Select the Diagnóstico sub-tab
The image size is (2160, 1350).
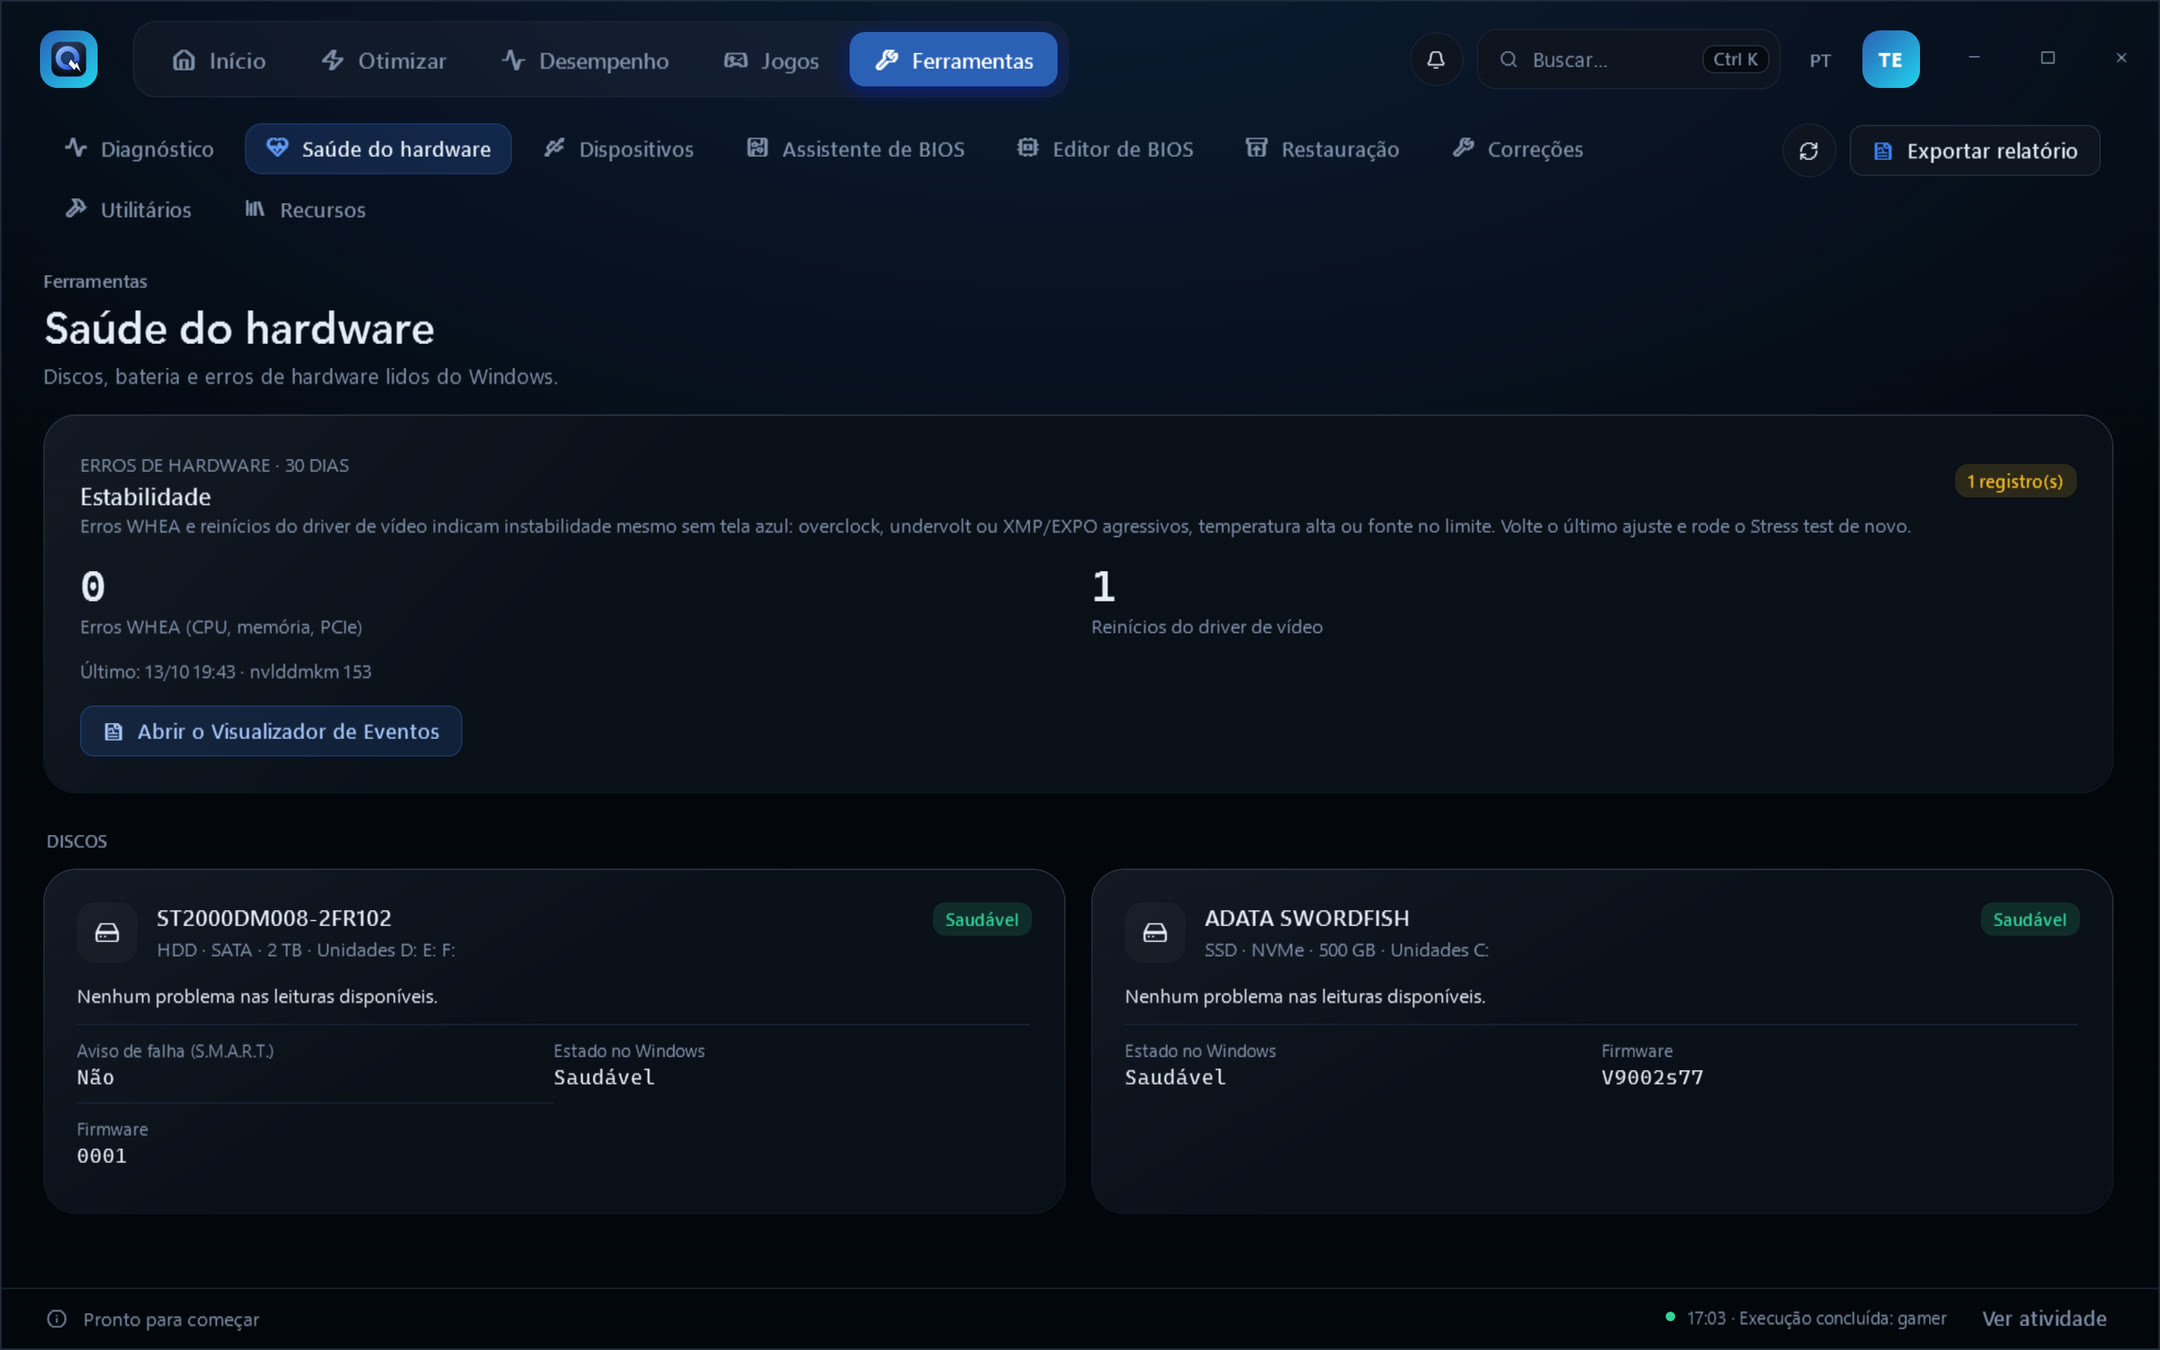click(139, 149)
